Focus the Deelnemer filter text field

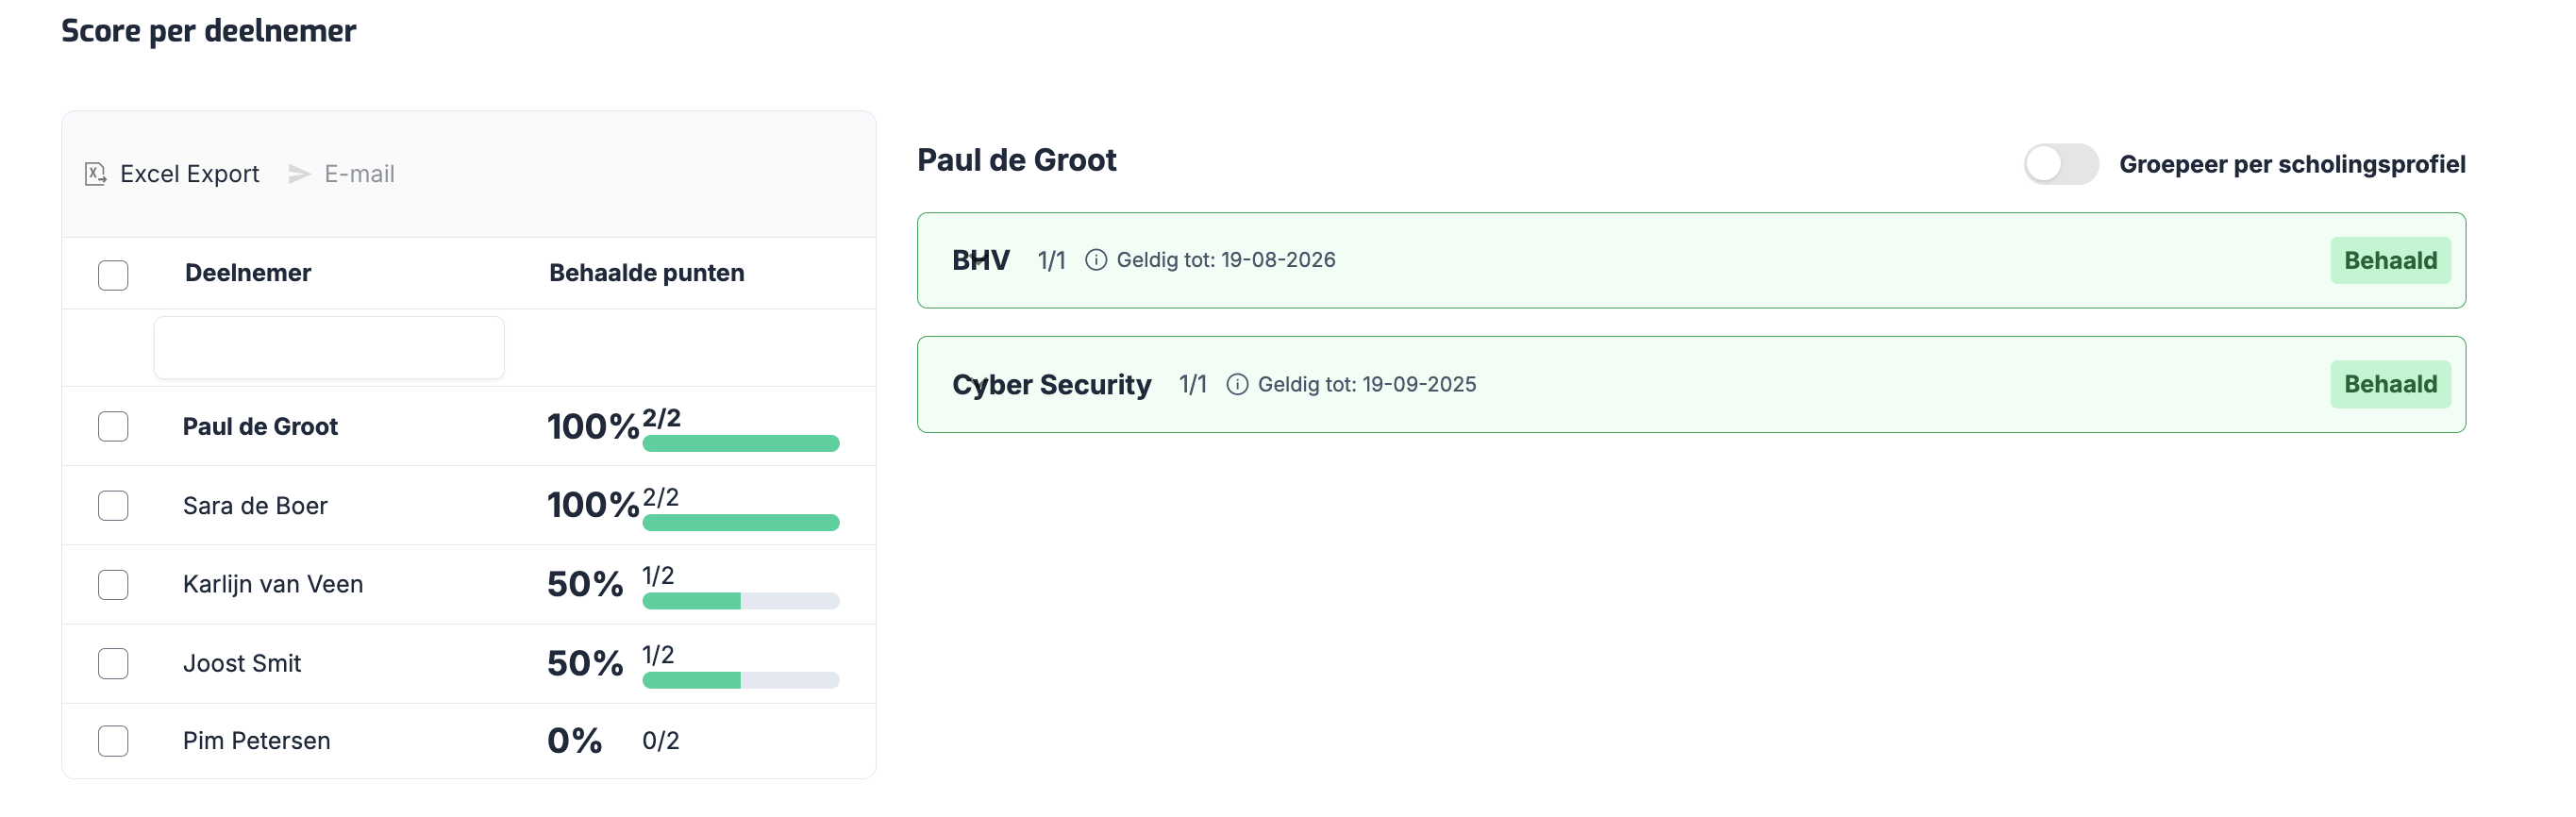click(329, 348)
